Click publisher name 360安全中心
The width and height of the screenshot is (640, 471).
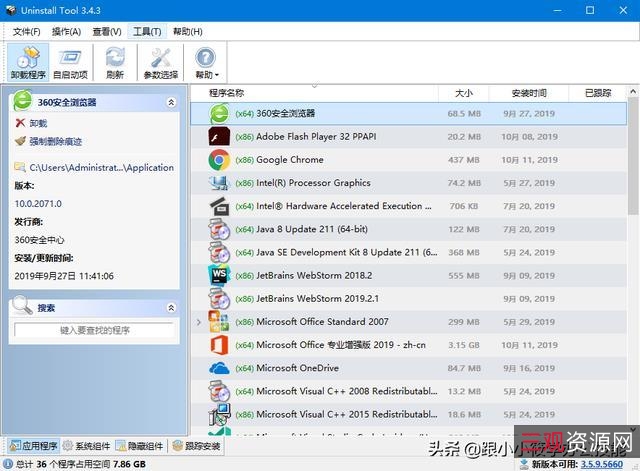pyautogui.click(x=39, y=240)
